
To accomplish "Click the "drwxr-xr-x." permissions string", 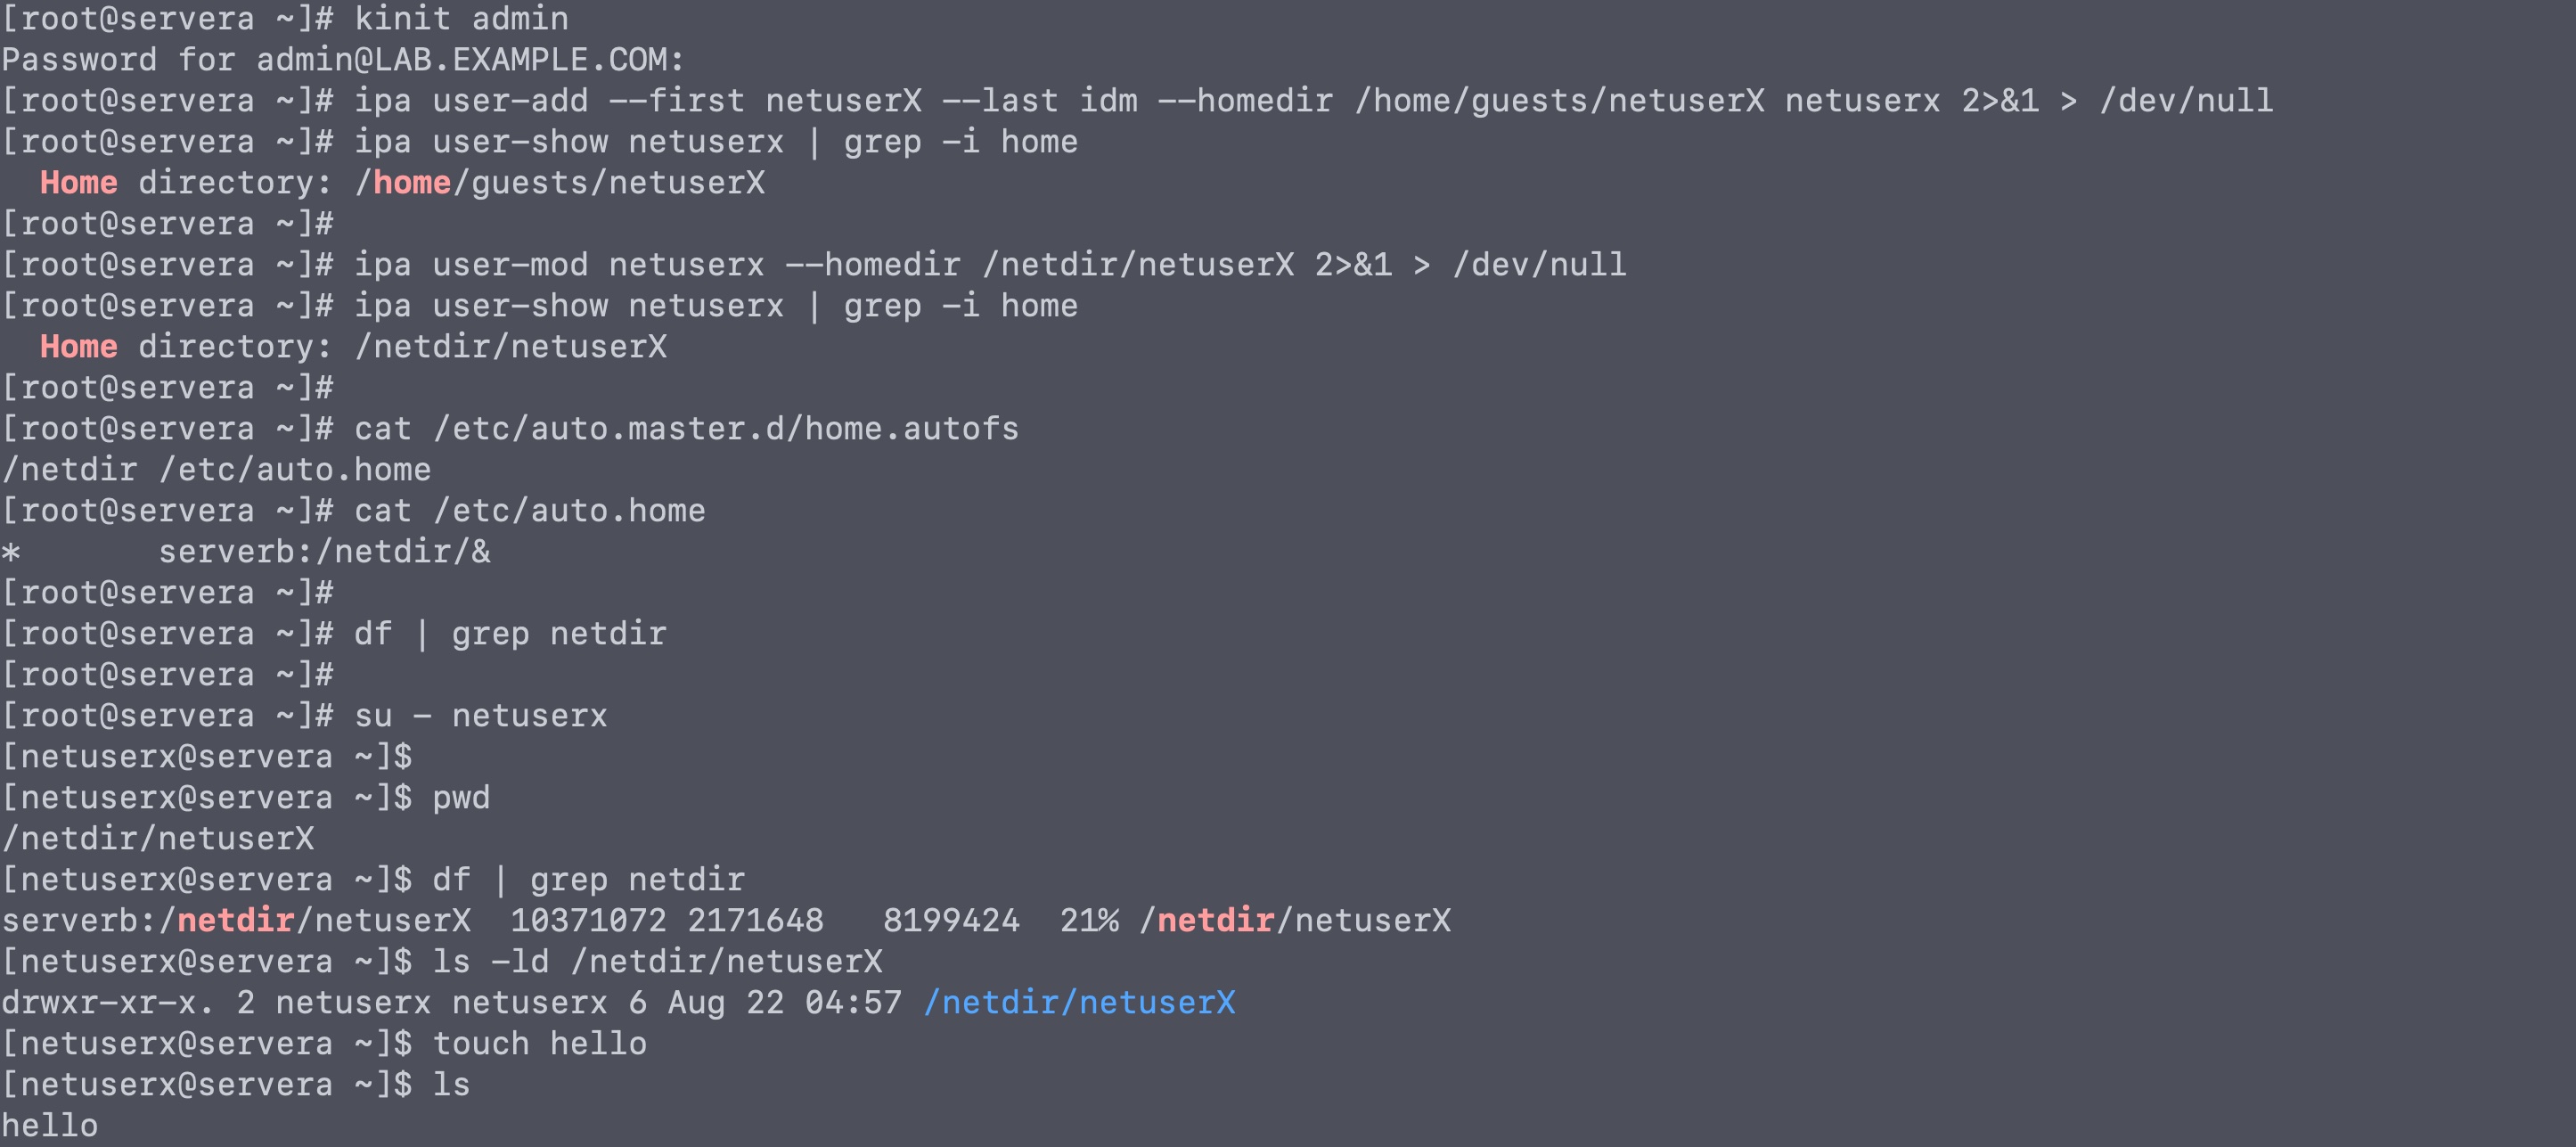I will [107, 1002].
